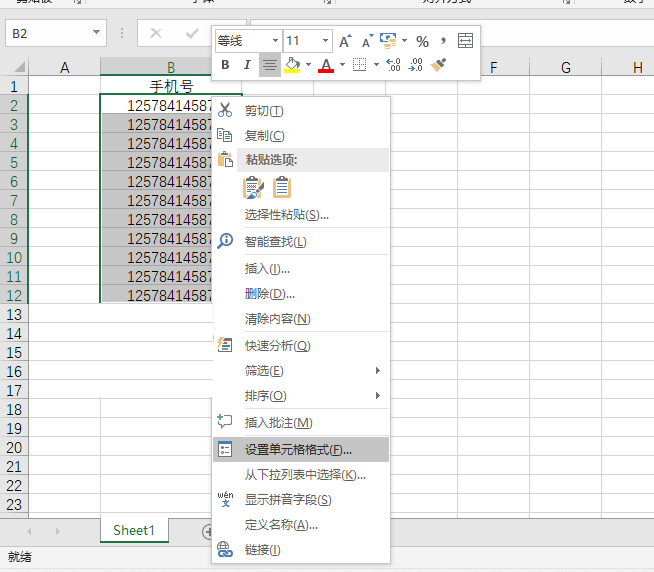Viewport: 654px width, 572px height.
Task: Click the borders icon in mini toolbar
Action: (x=359, y=65)
